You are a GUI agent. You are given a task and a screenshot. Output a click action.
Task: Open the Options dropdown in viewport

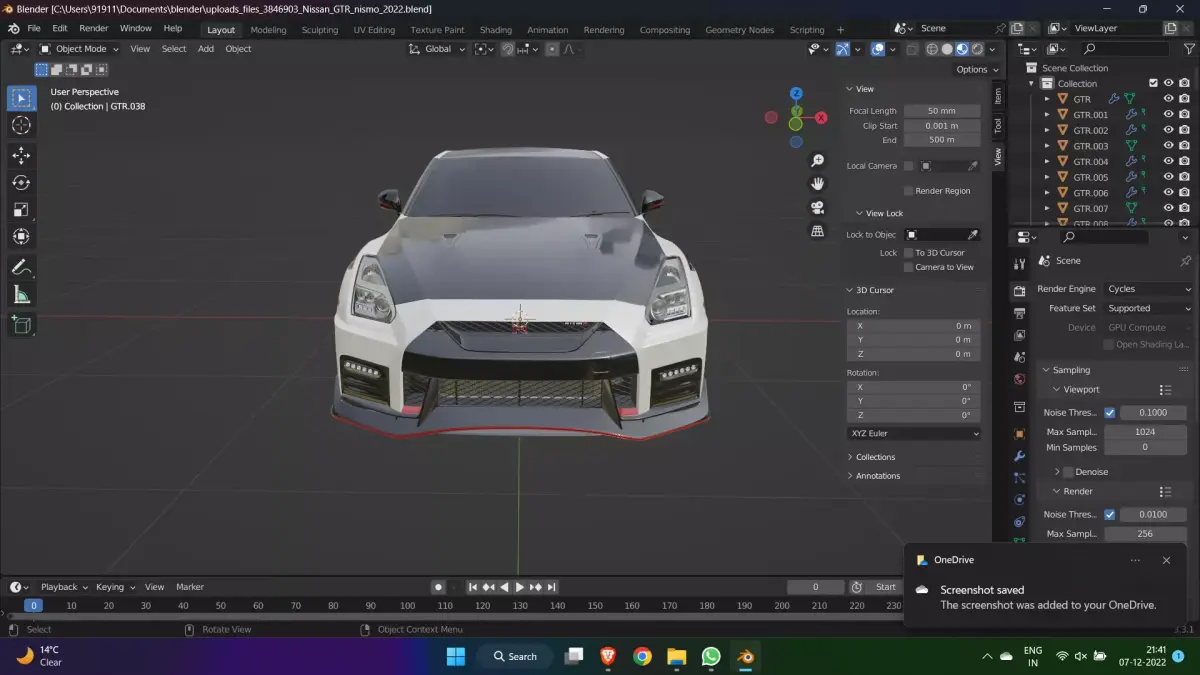pos(977,69)
